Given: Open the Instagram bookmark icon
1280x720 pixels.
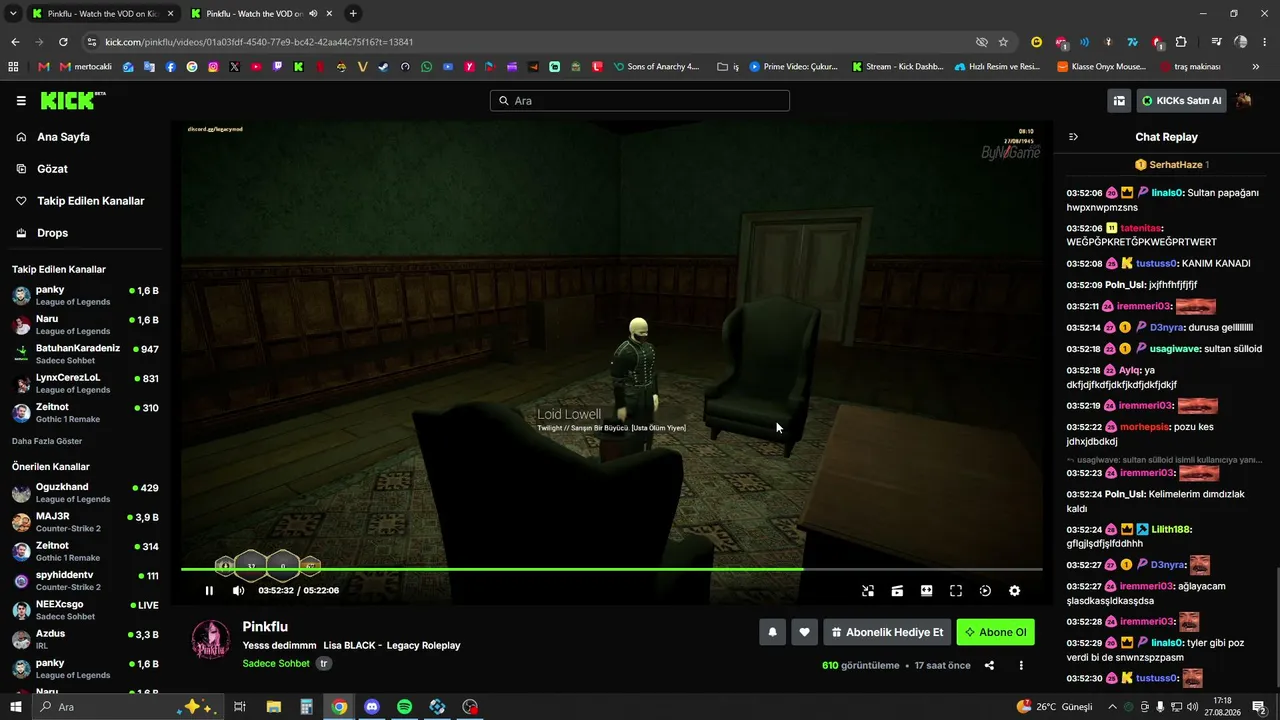Looking at the screenshot, I should coord(213,67).
